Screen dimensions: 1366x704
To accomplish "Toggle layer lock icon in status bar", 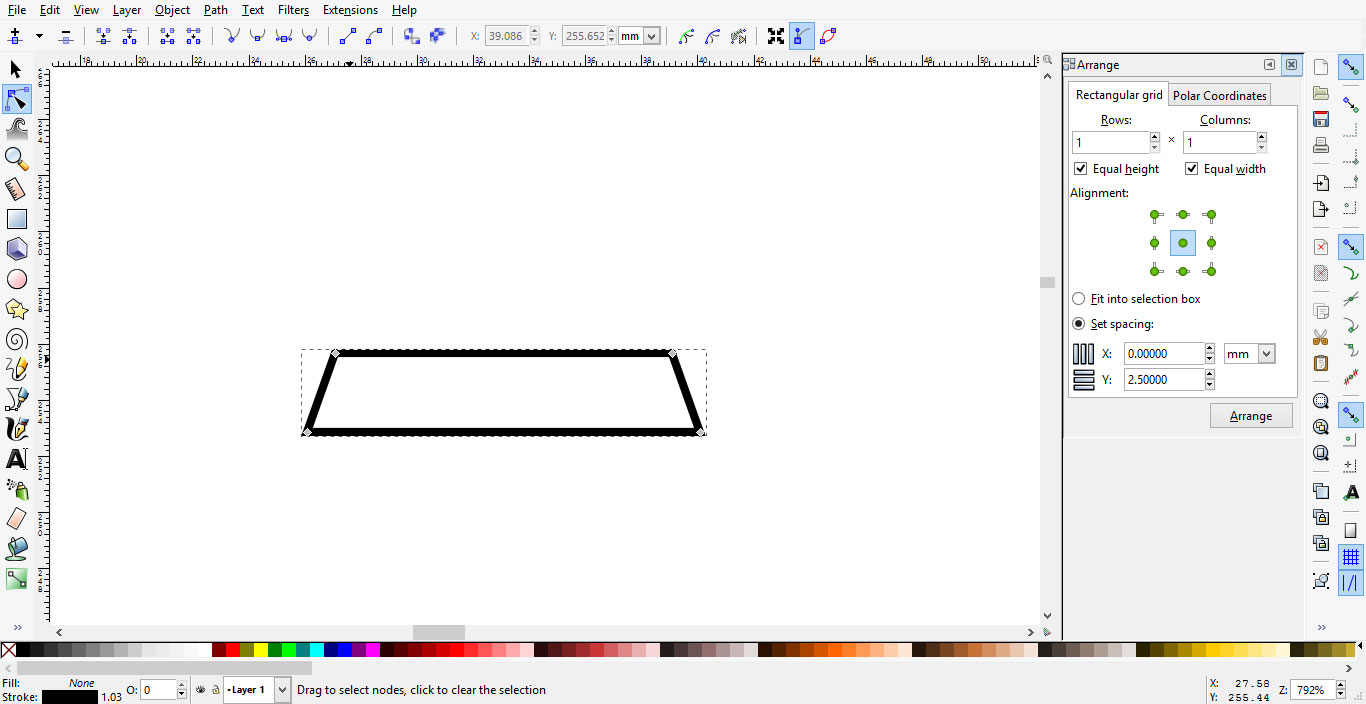I will 216,690.
